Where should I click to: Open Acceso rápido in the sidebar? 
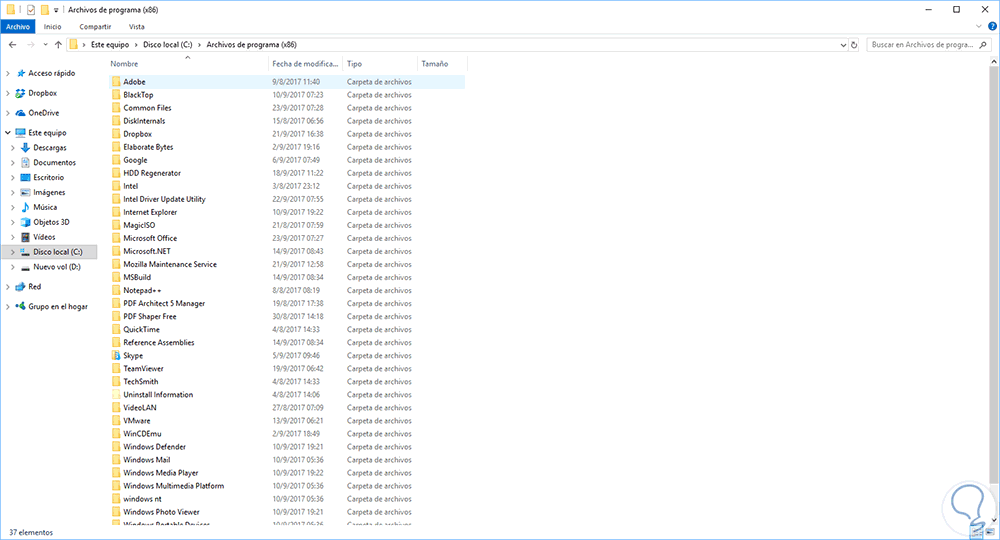pyautogui.click(x=51, y=73)
